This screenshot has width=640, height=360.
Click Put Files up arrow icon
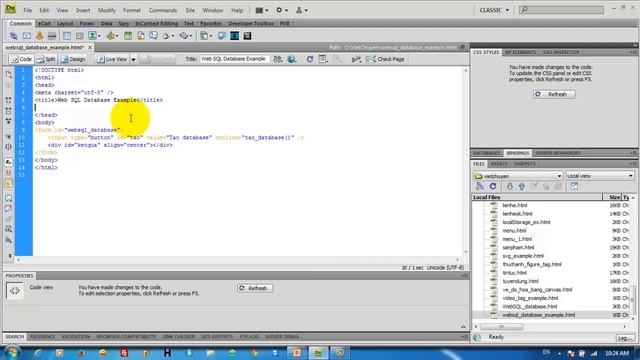tap(522, 187)
